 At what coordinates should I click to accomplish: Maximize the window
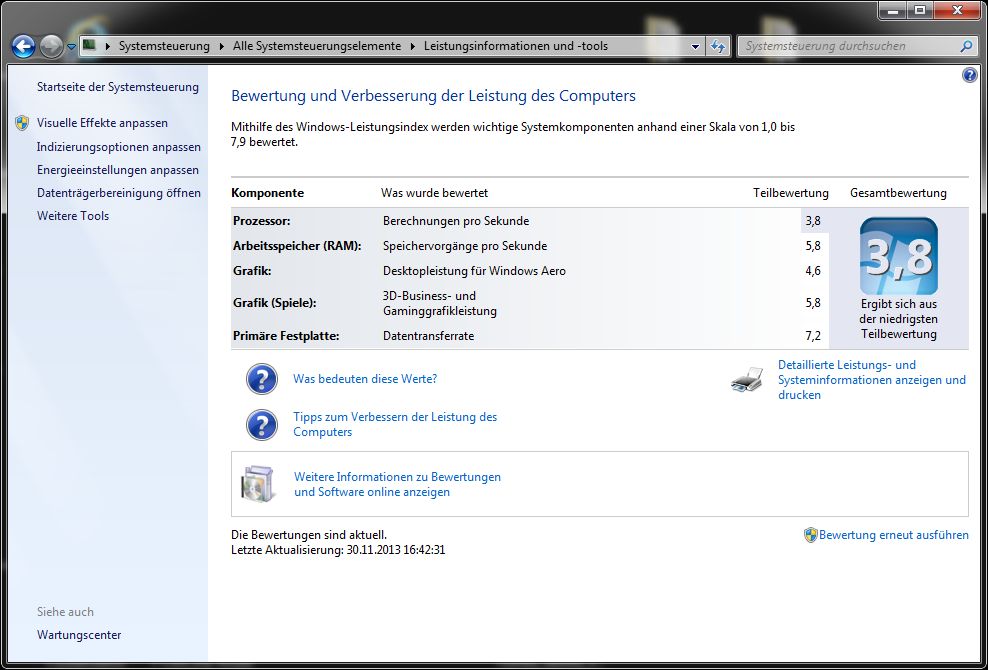pos(920,9)
